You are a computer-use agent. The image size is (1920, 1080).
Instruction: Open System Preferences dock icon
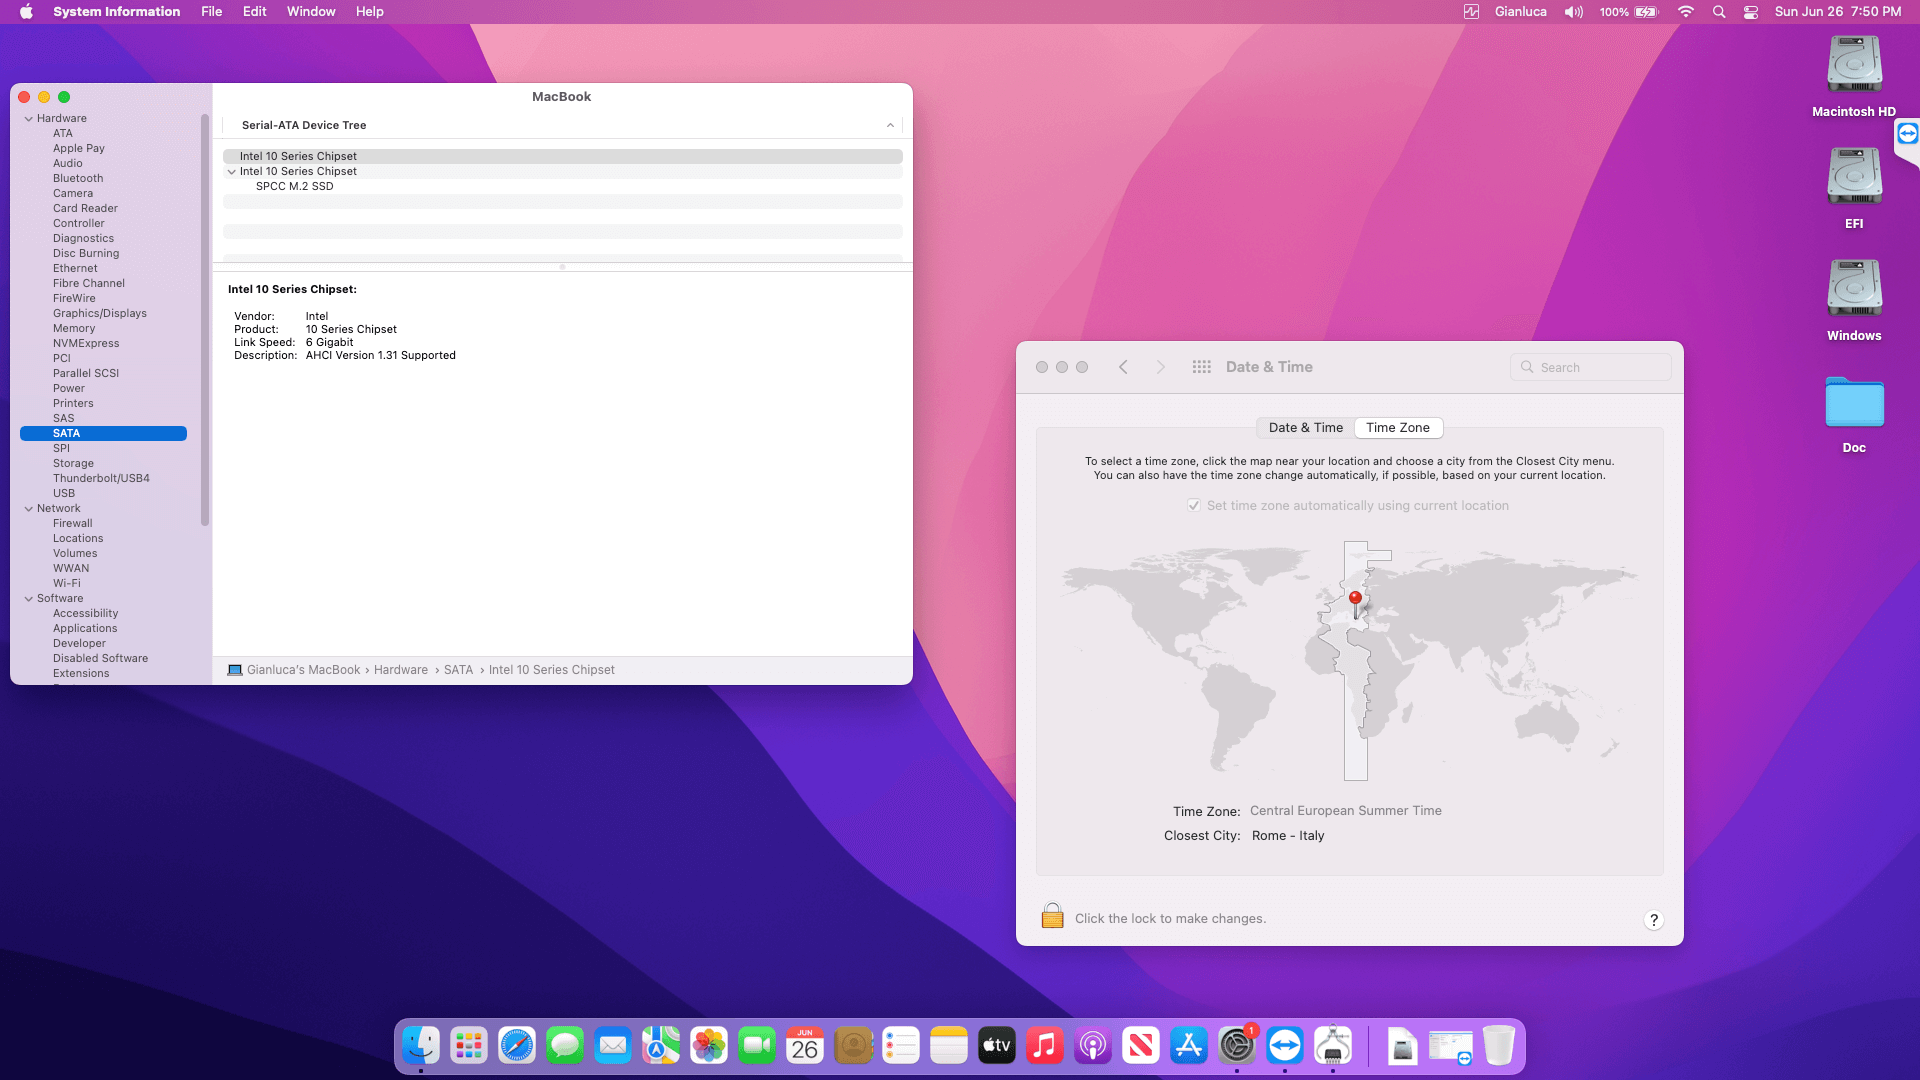(1237, 1046)
